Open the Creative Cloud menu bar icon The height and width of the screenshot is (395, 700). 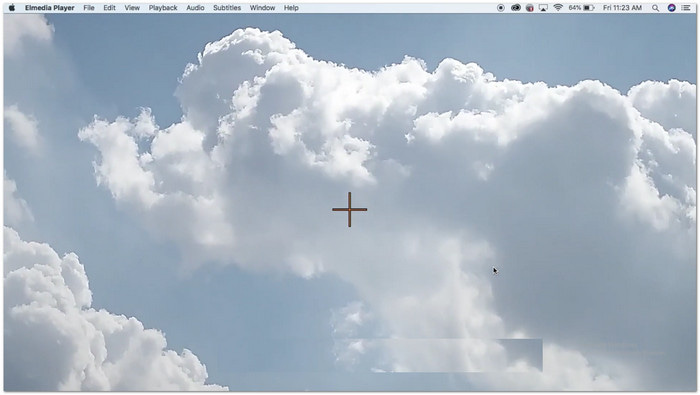pos(516,8)
